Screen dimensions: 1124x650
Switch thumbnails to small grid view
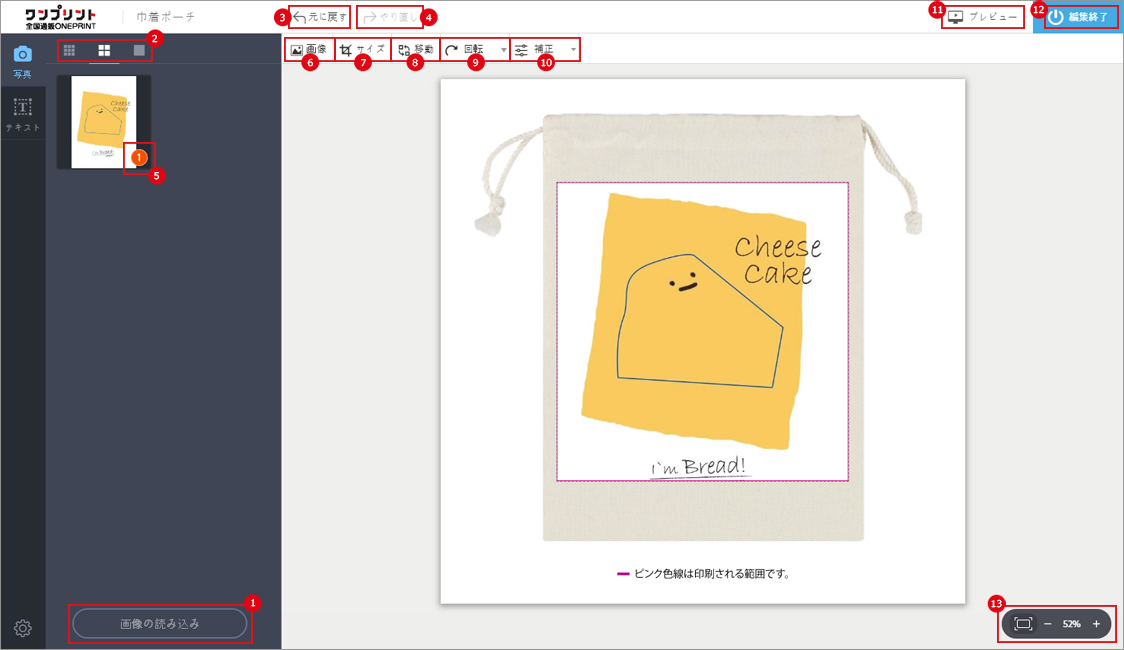[x=69, y=50]
